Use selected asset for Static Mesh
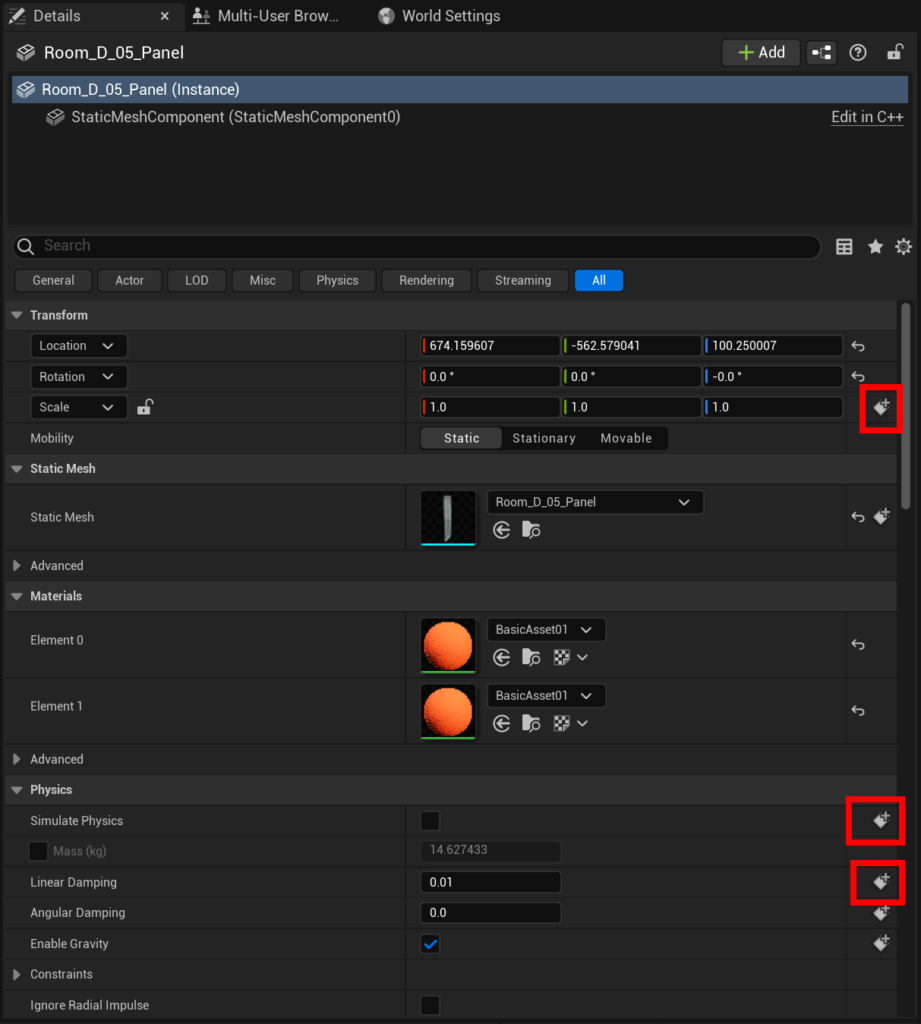Screen dimensions: 921x1024 (x=502, y=530)
